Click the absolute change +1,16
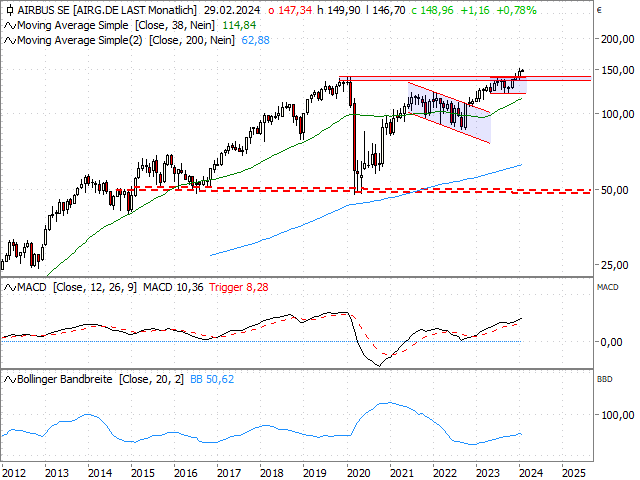Screen dimensions: 640x480 475,10
